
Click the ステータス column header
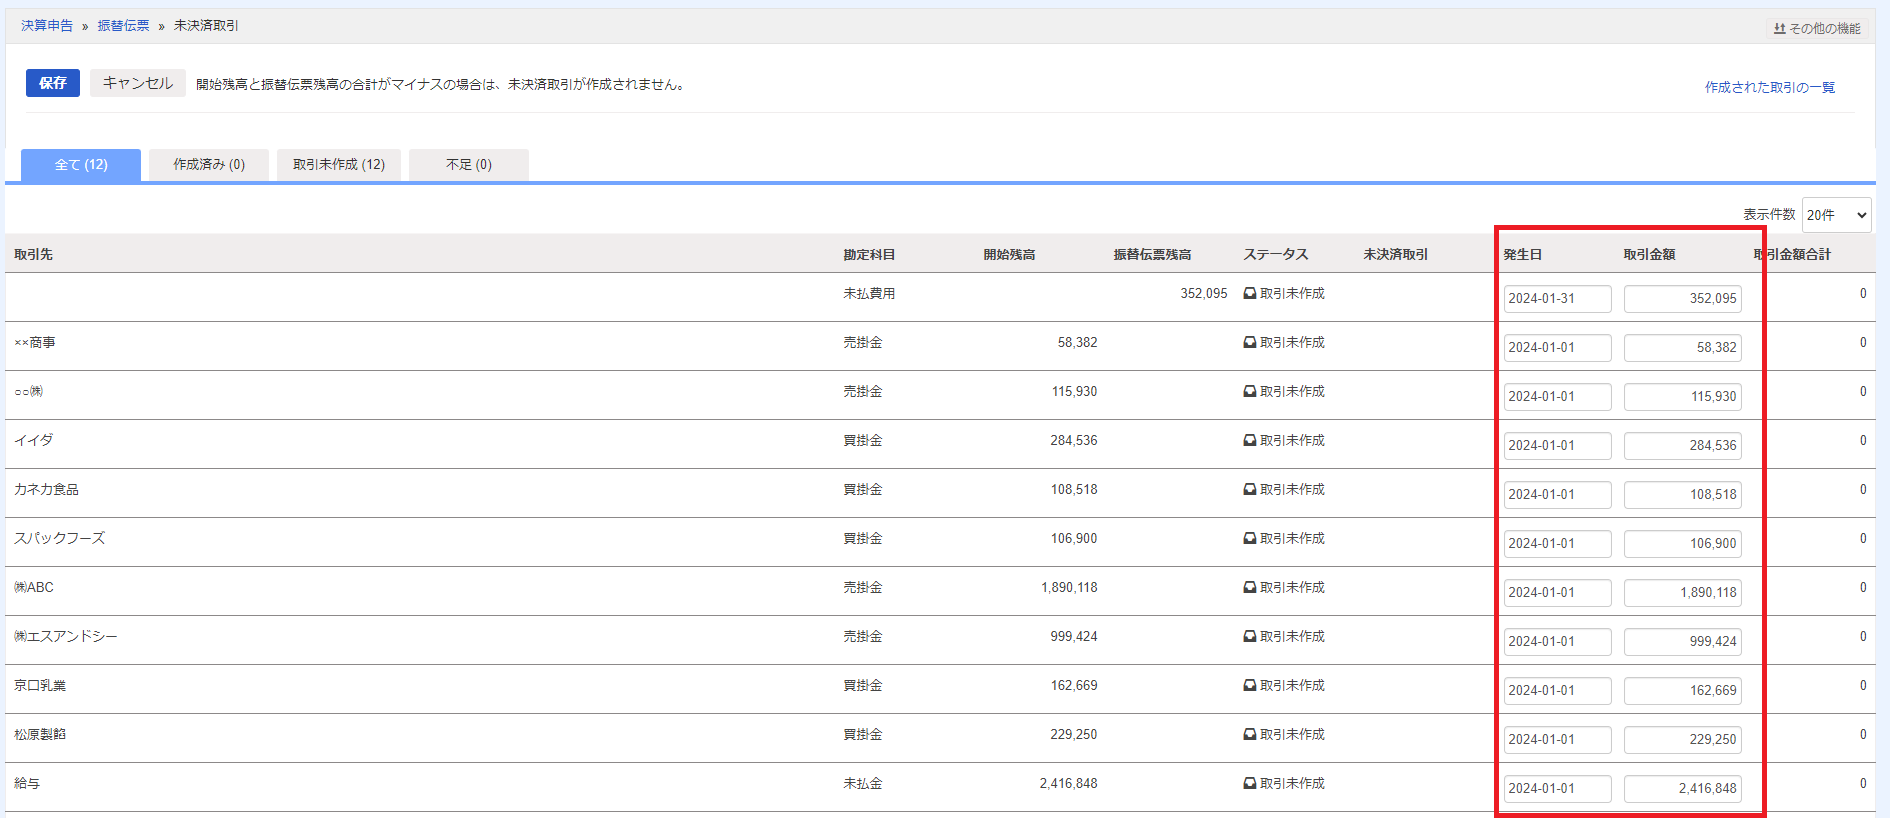tap(1276, 255)
